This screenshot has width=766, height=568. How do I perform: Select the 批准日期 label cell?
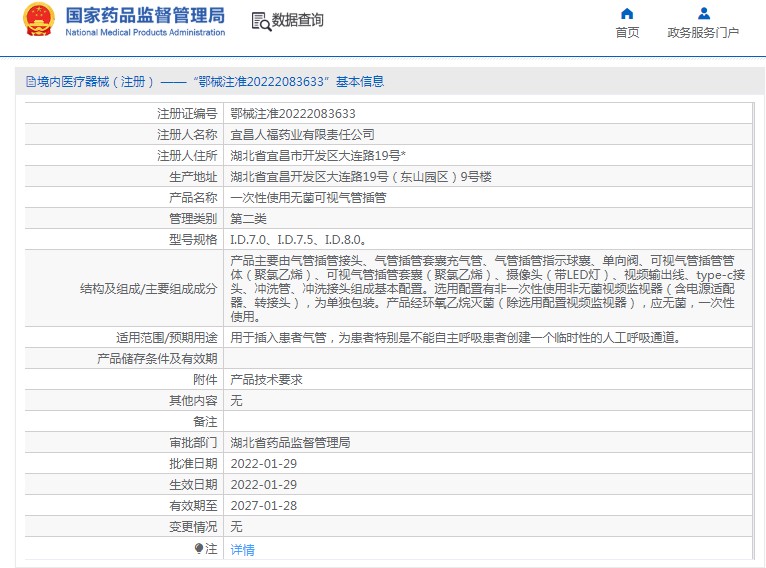193,463
